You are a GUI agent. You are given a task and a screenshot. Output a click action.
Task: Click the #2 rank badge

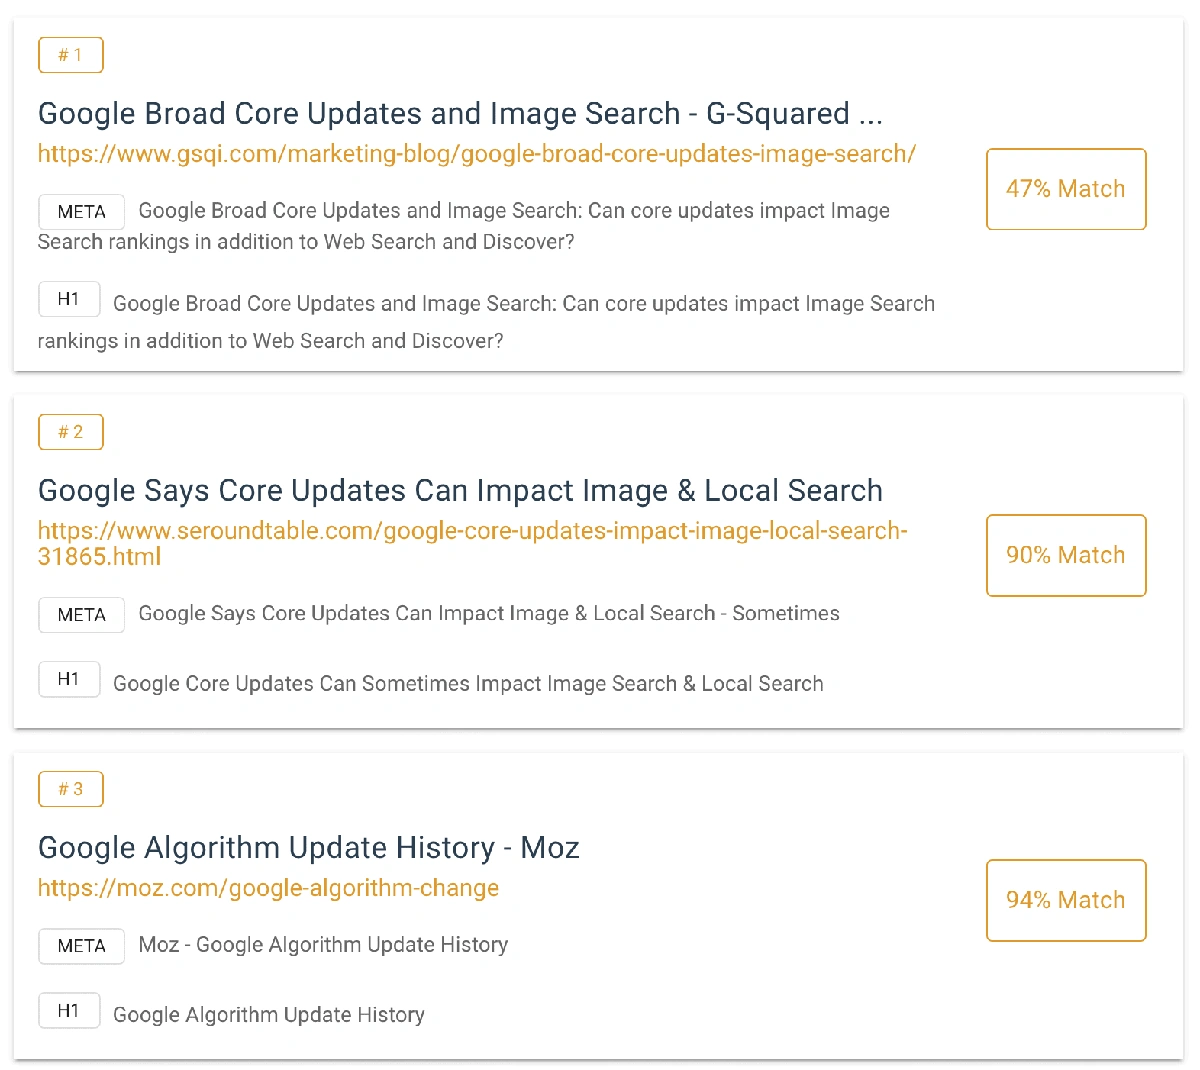tap(70, 432)
